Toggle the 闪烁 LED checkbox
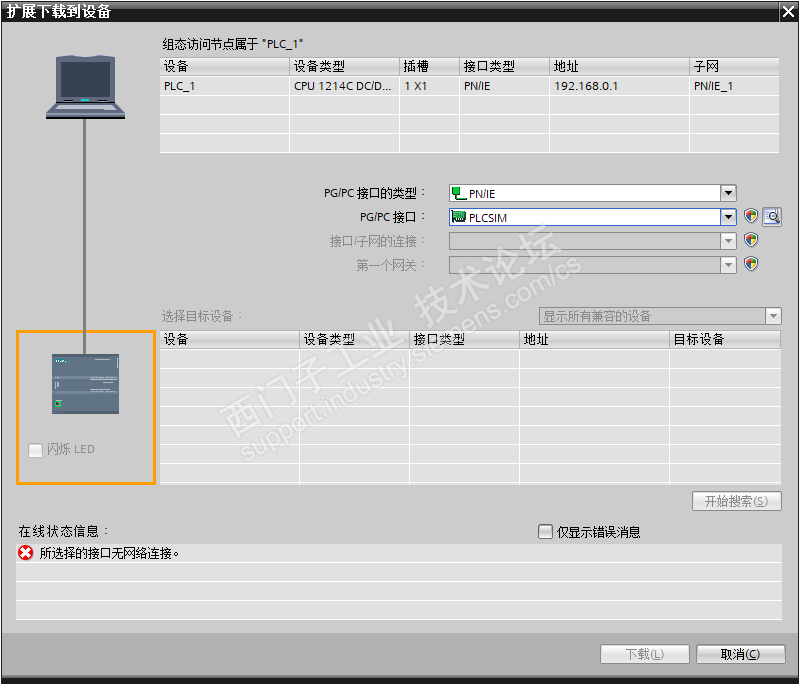Screen dimensions: 800x685 tap(35, 450)
